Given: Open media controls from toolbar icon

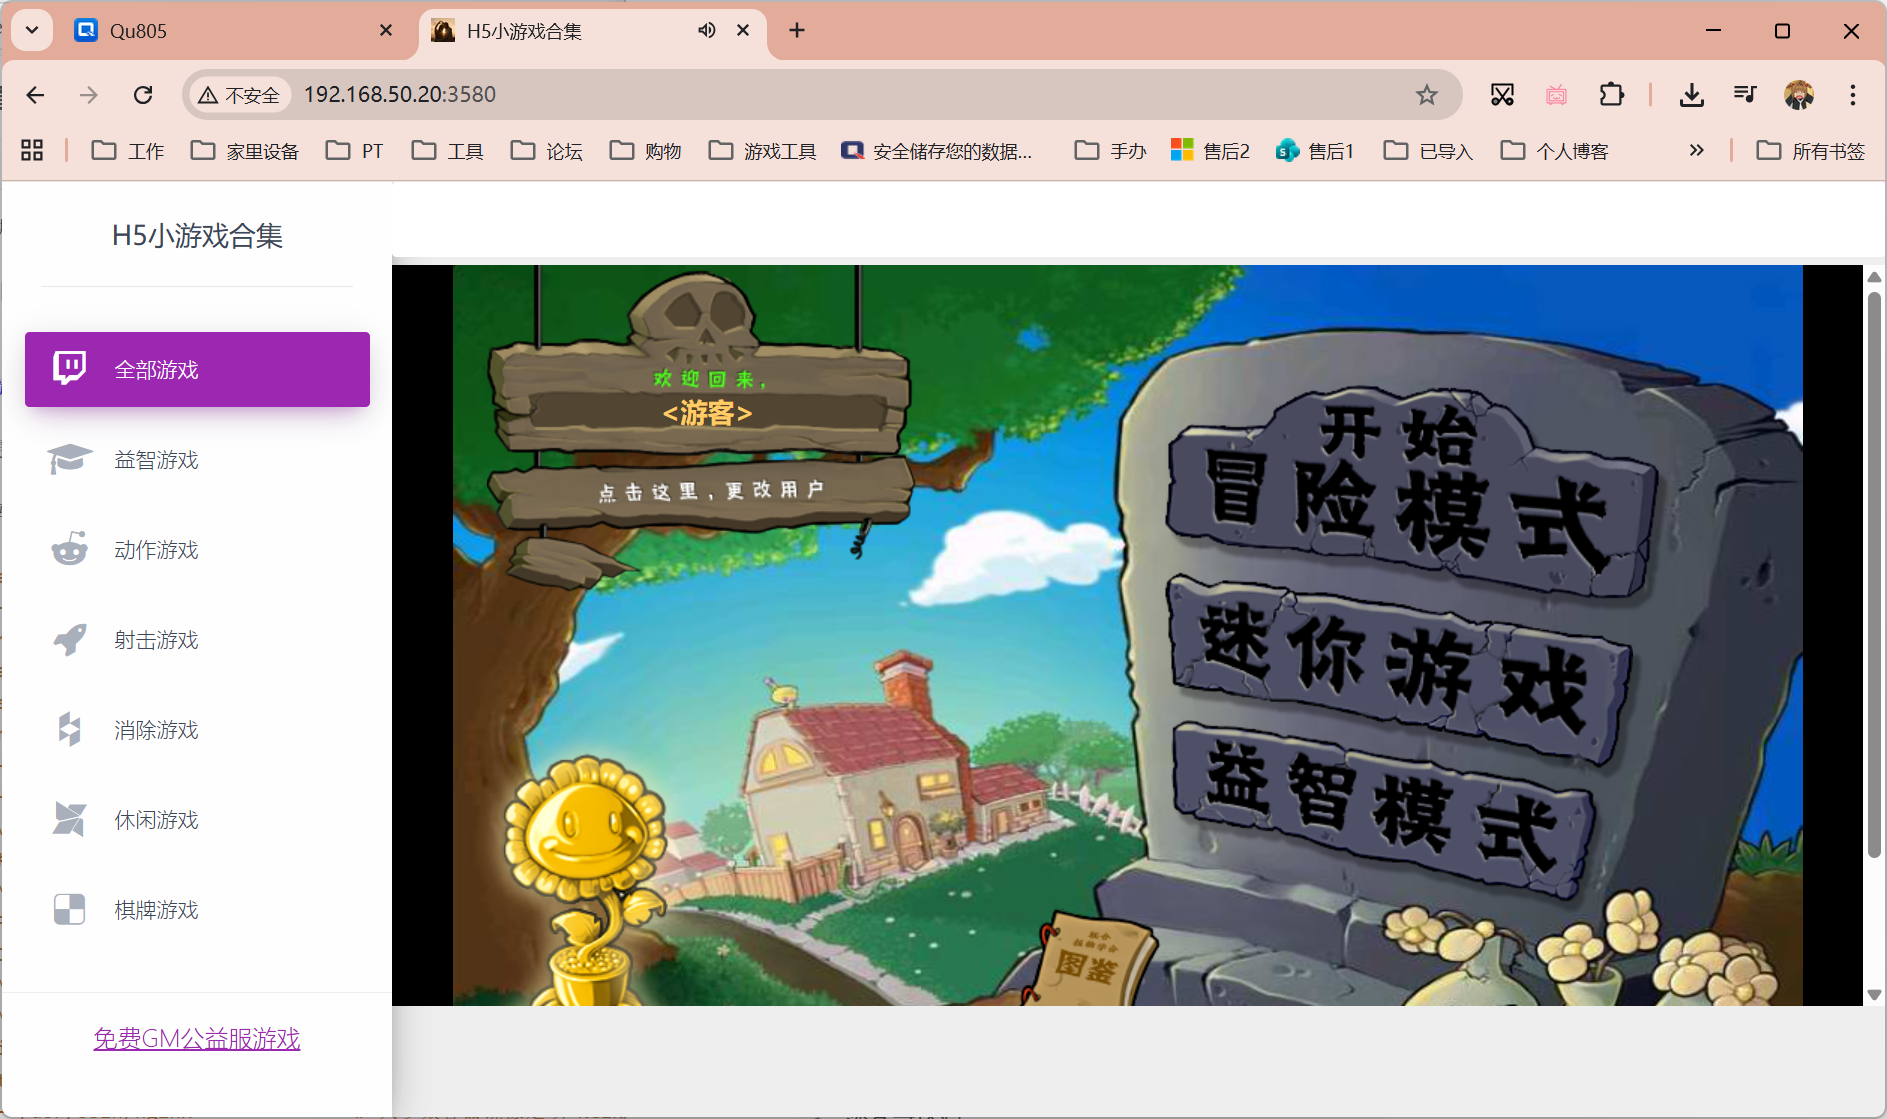Looking at the screenshot, I should click(1745, 94).
